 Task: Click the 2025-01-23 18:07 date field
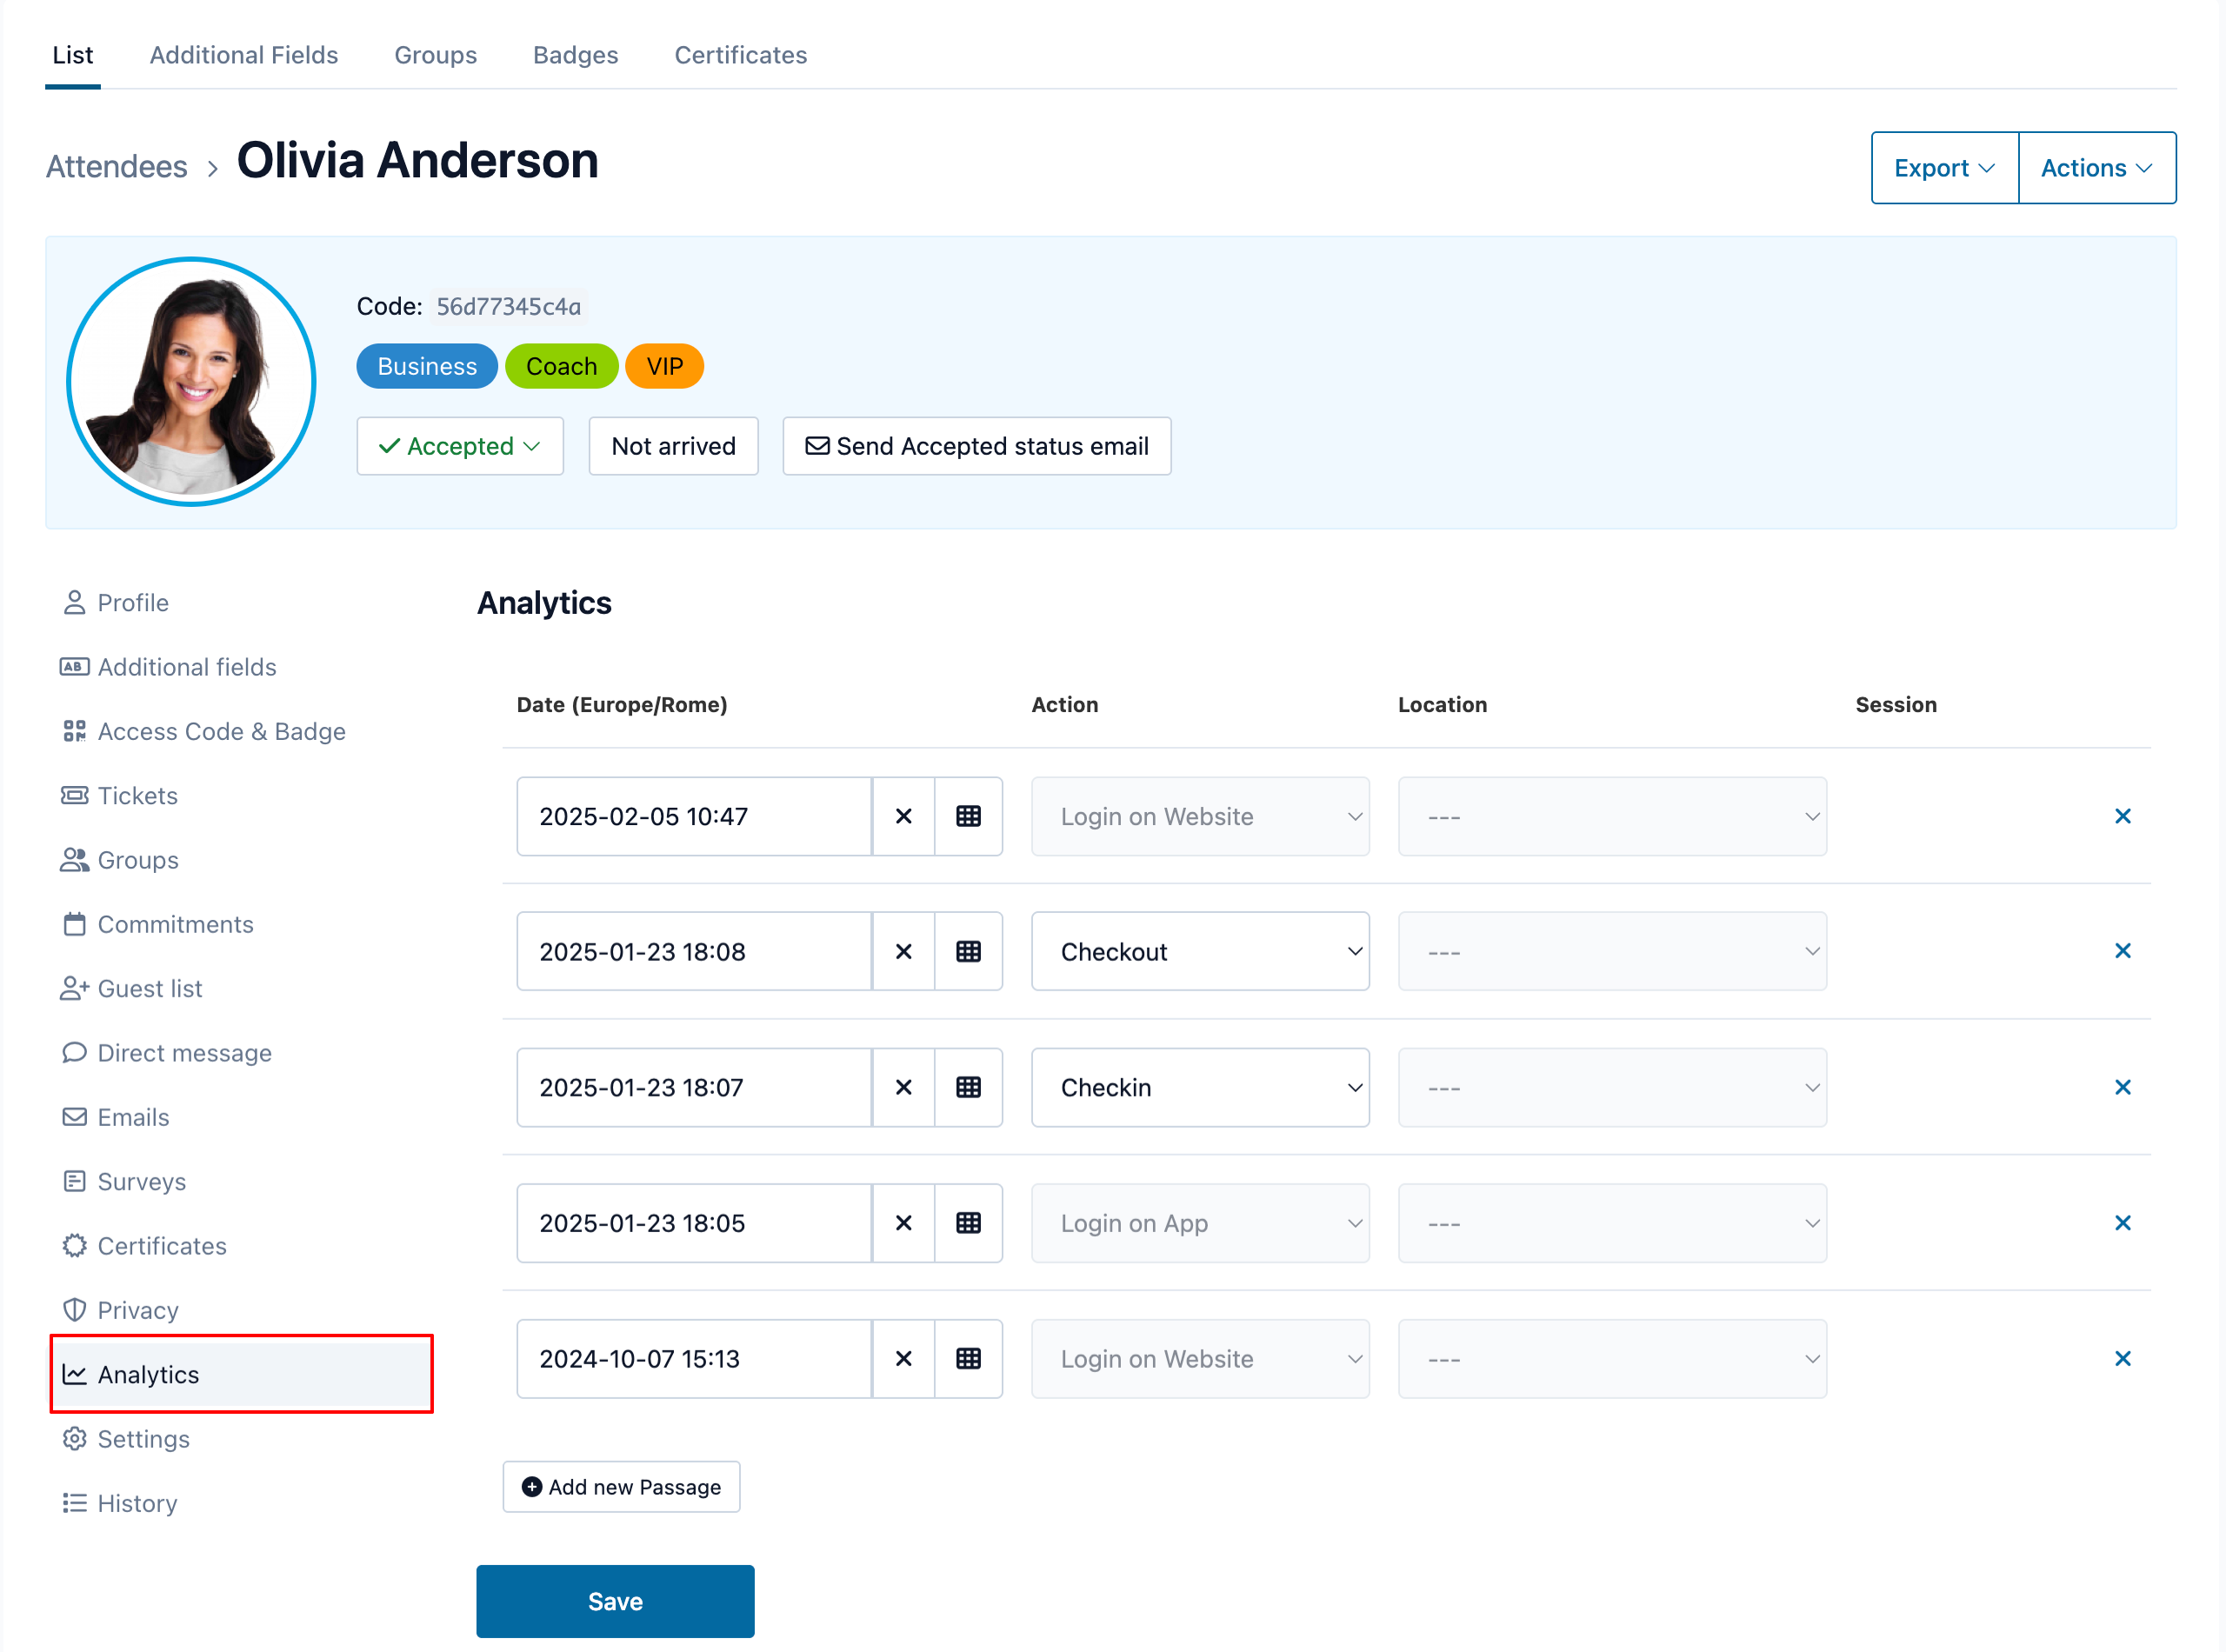click(x=693, y=1087)
